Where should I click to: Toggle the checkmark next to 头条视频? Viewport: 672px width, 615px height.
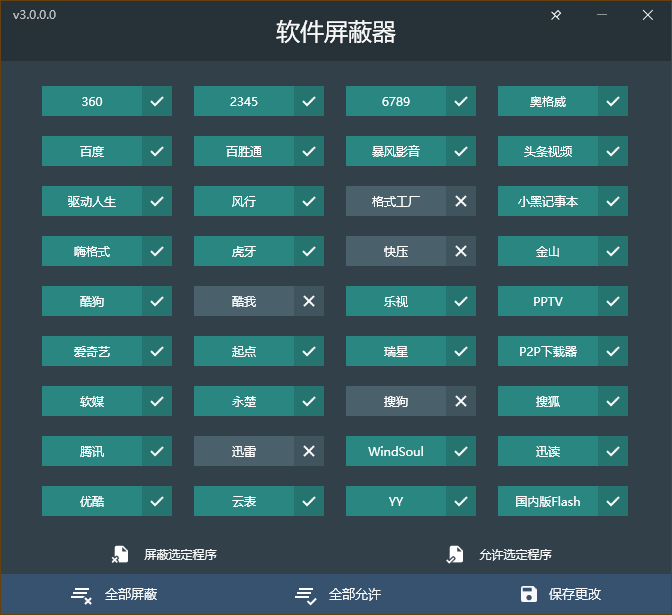click(x=613, y=151)
